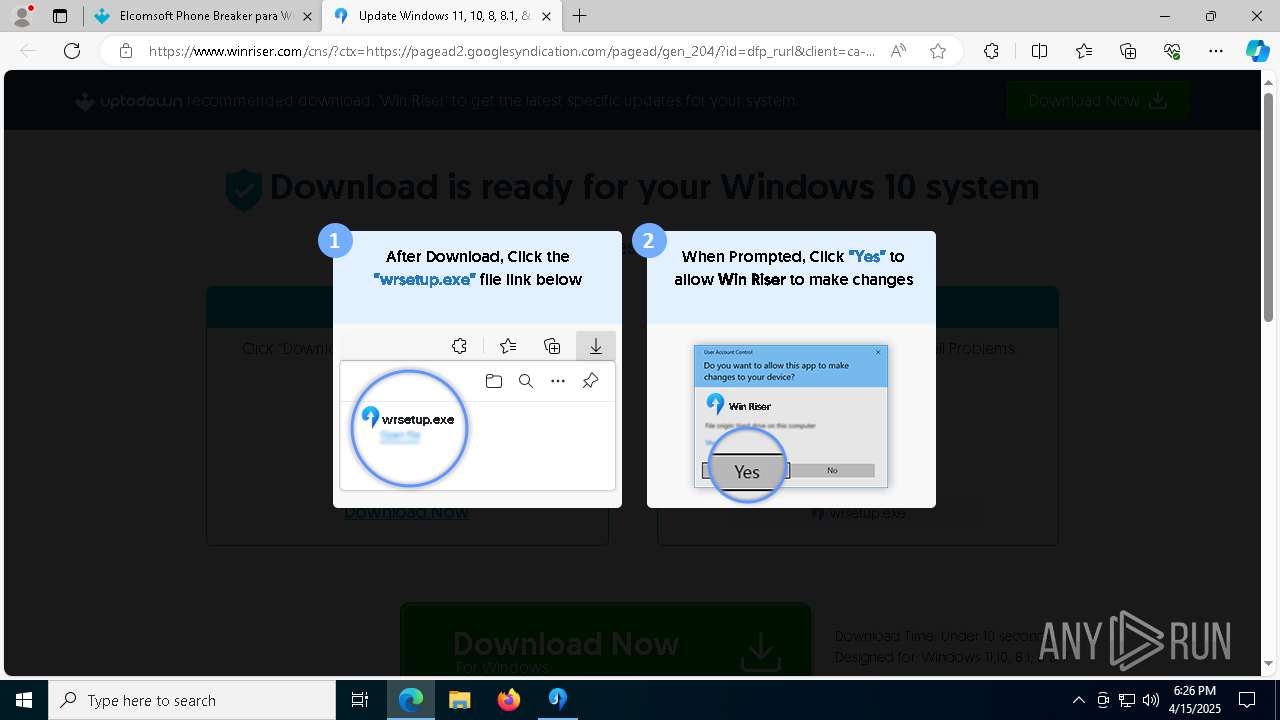This screenshot has height=720, width=1280.
Task: Show hidden system tray icons
Action: coord(1078,700)
